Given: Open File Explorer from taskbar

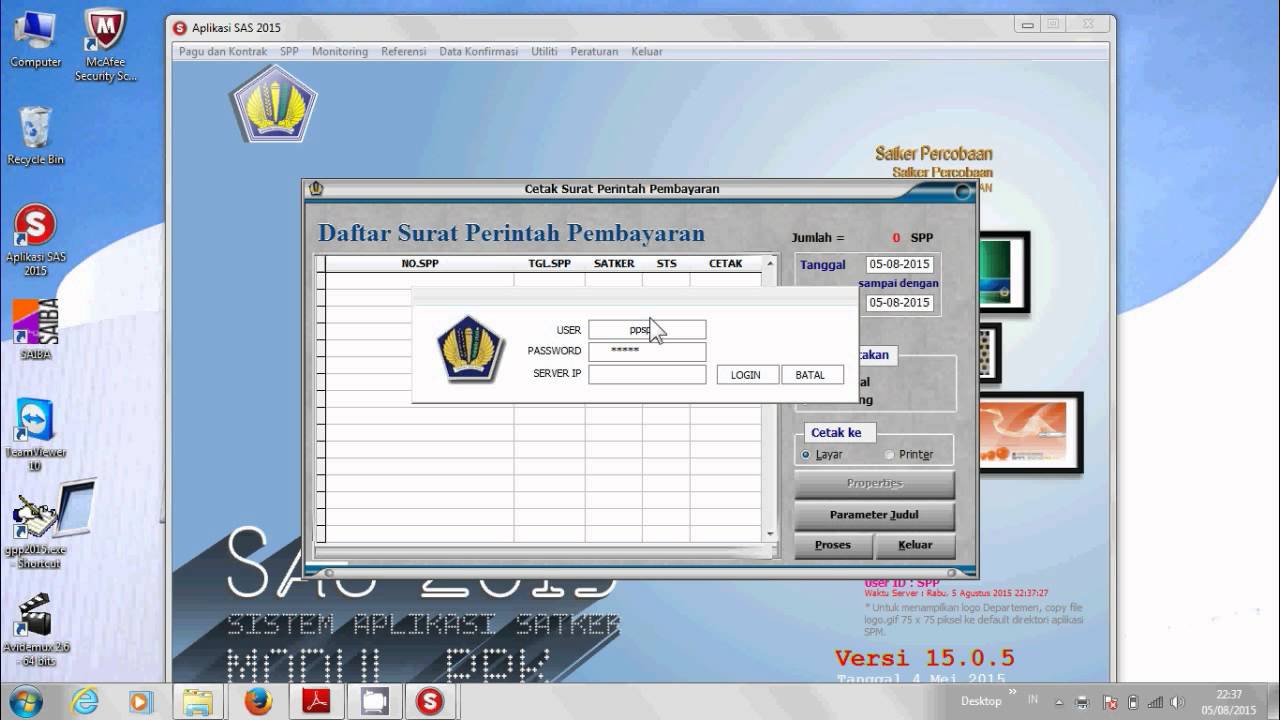Looking at the screenshot, I should click(x=198, y=701).
